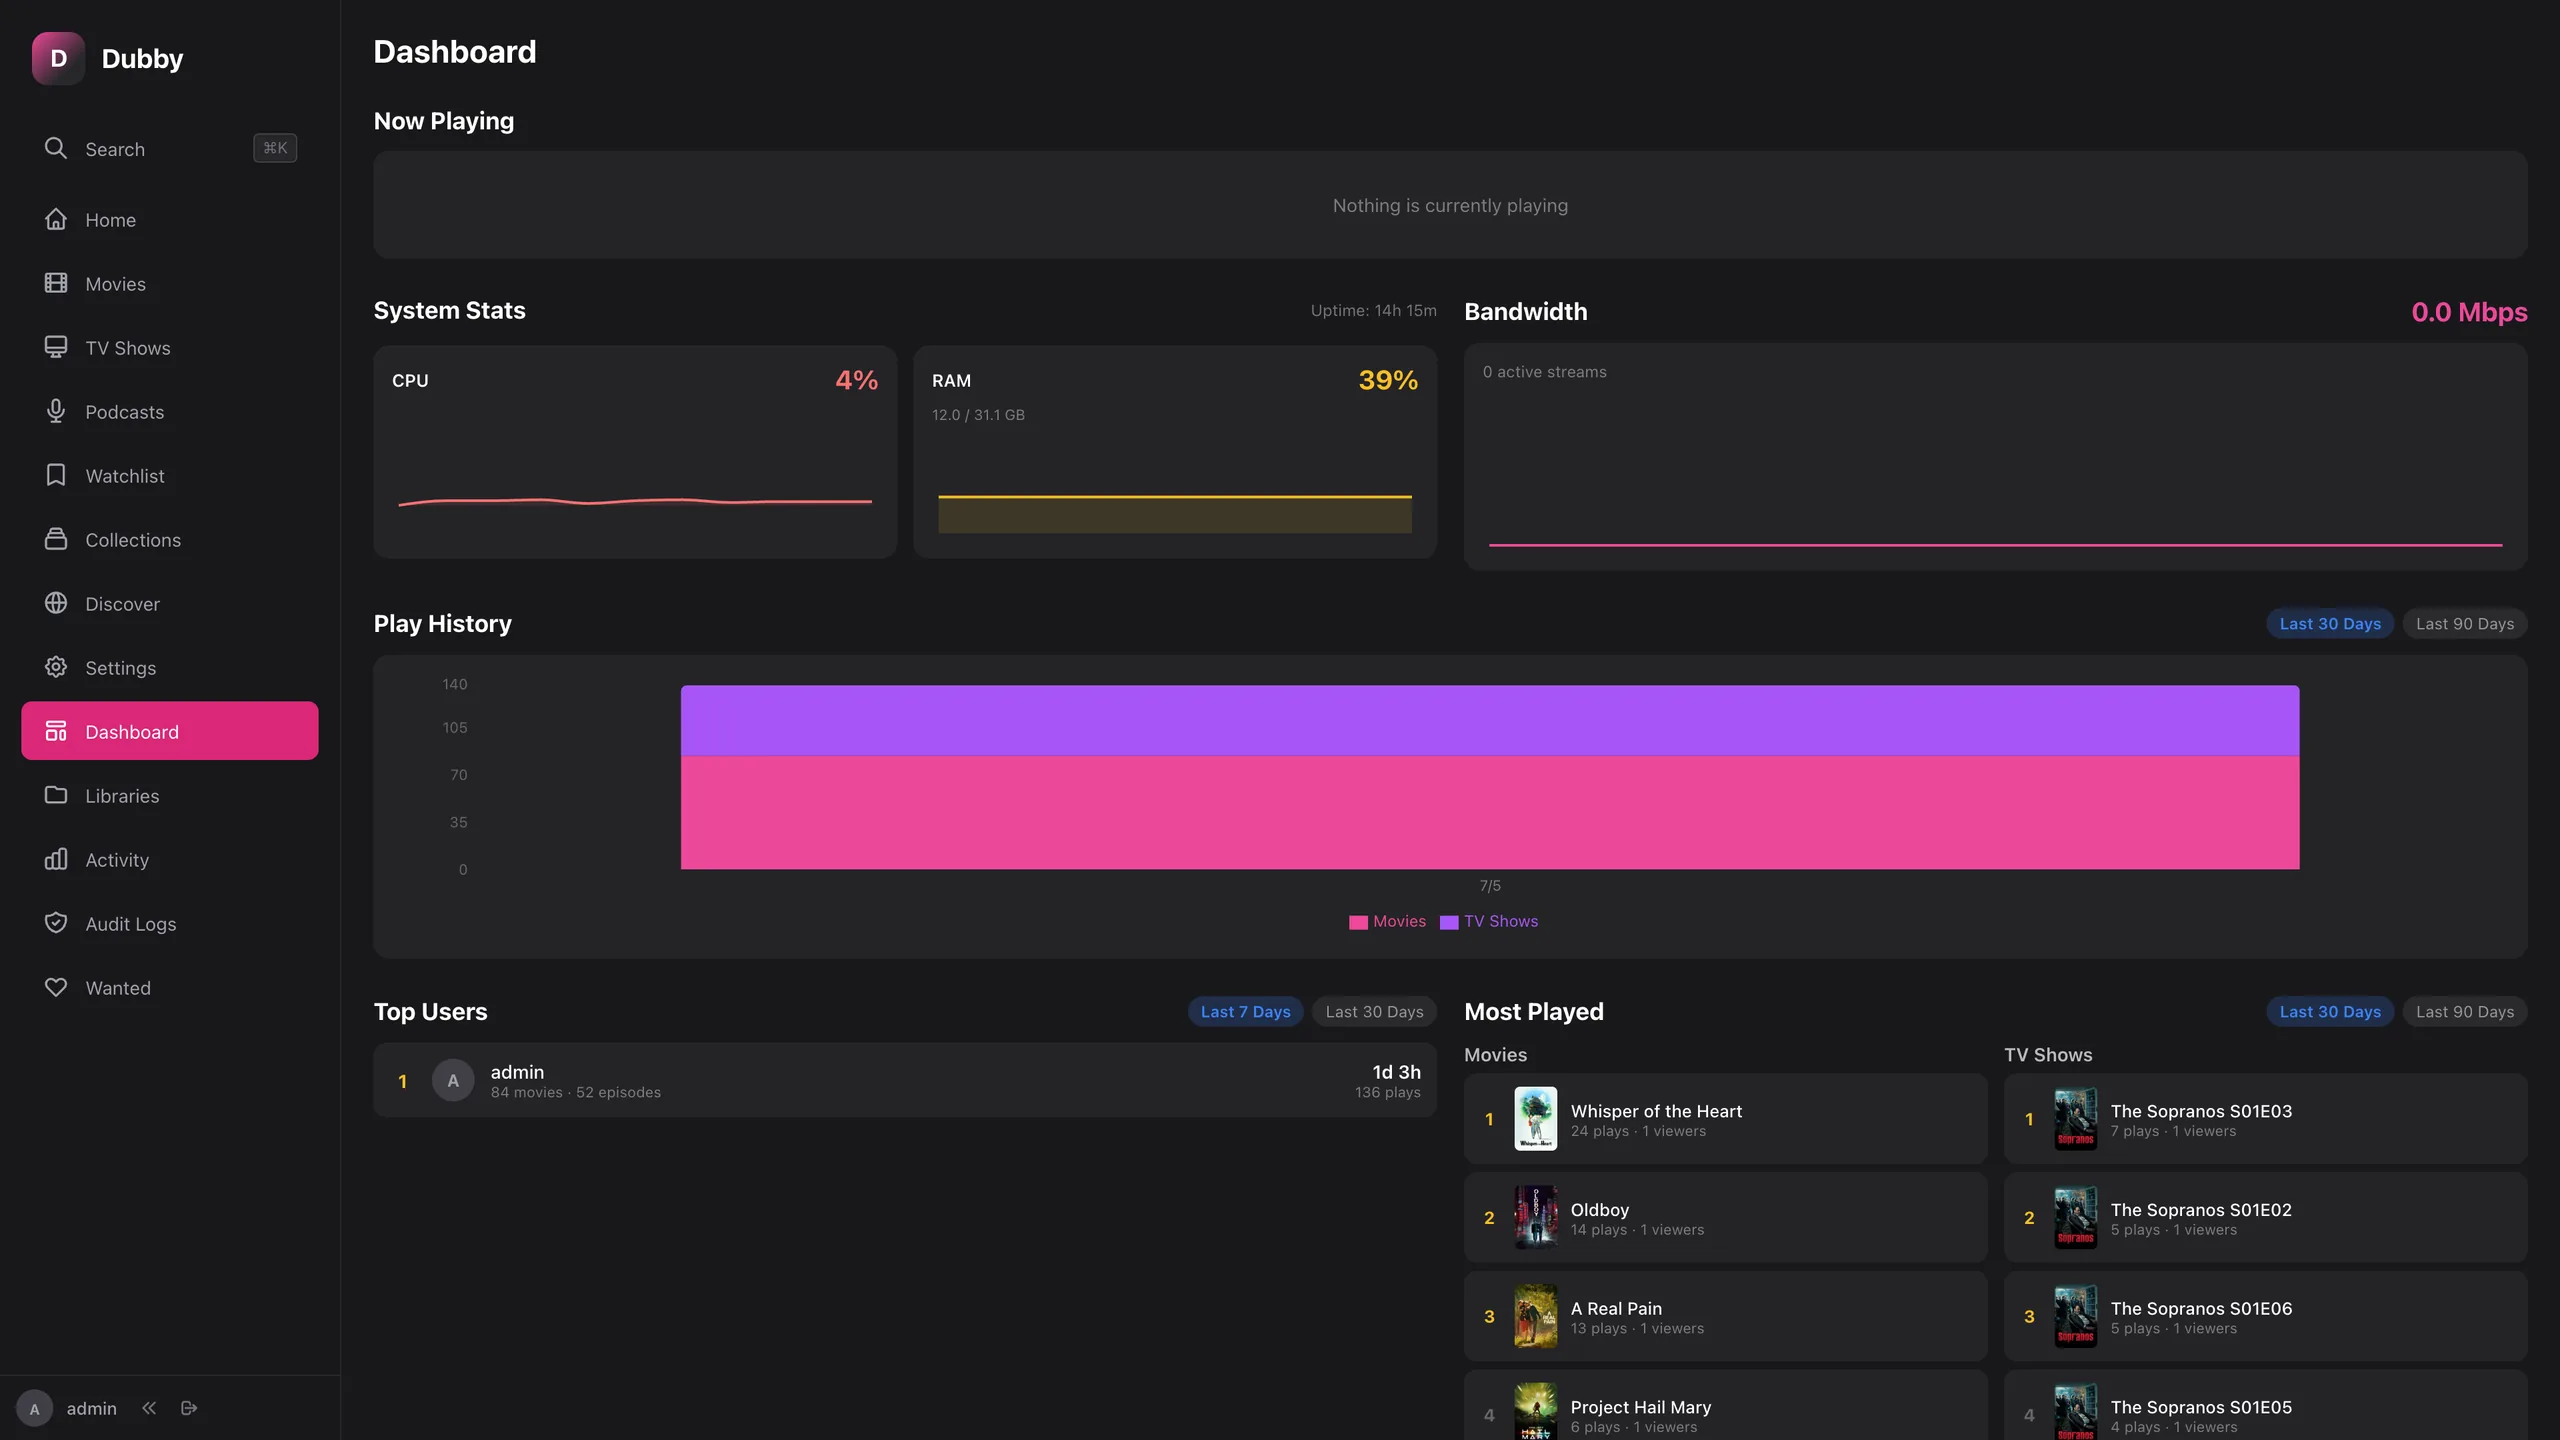Viewport: 2560px width, 1440px height.
Task: Click the Movies film icon
Action: [56, 283]
